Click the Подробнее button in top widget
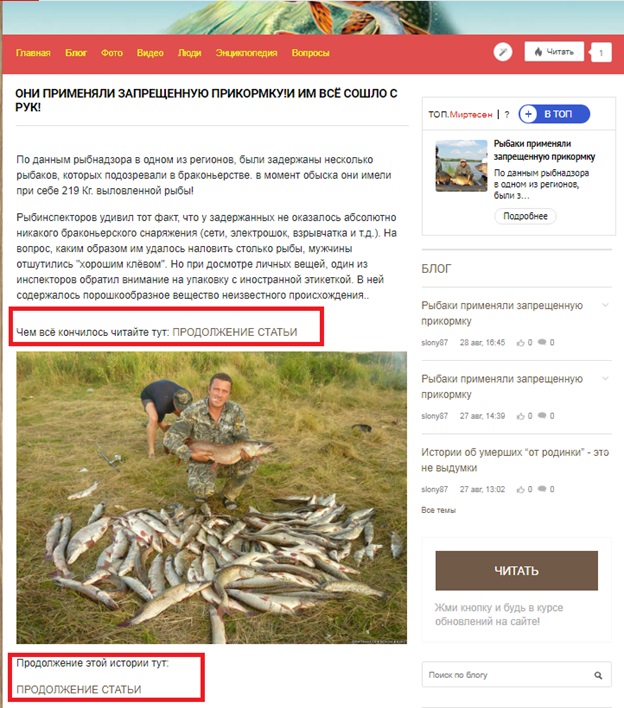Screen dimensions: 624x708 pyautogui.click(x=525, y=216)
